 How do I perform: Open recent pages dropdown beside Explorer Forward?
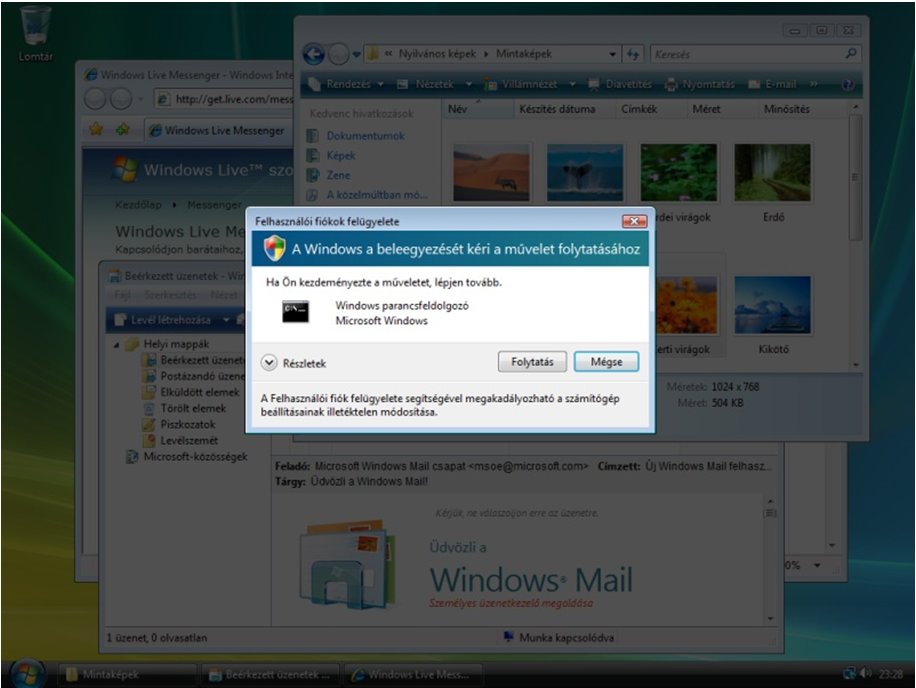[x=356, y=54]
